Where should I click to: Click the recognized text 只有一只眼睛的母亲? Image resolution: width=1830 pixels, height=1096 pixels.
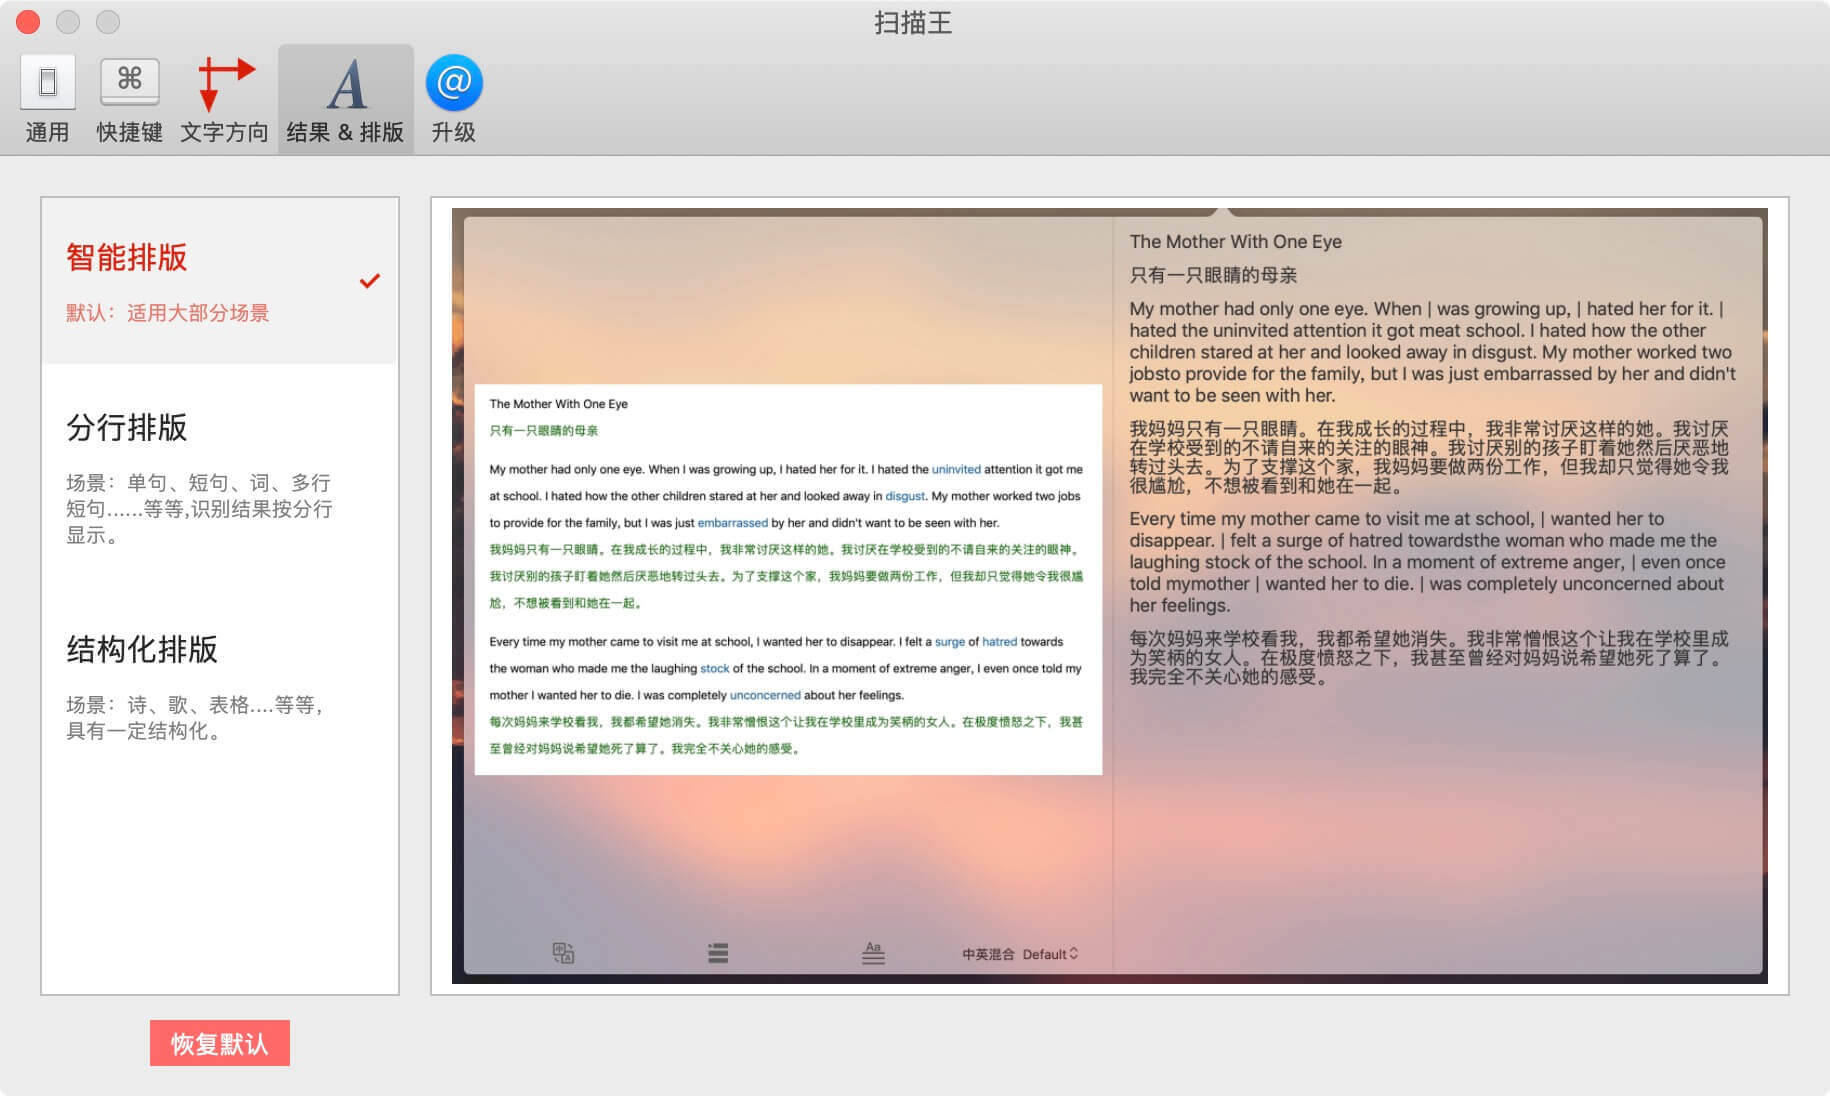tap(1213, 275)
